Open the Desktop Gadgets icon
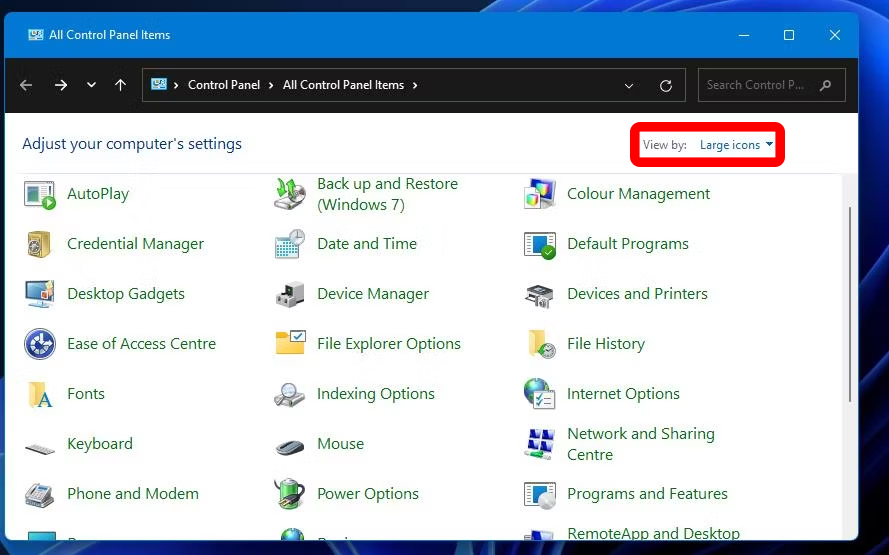The width and height of the screenshot is (889, 555). (40, 294)
